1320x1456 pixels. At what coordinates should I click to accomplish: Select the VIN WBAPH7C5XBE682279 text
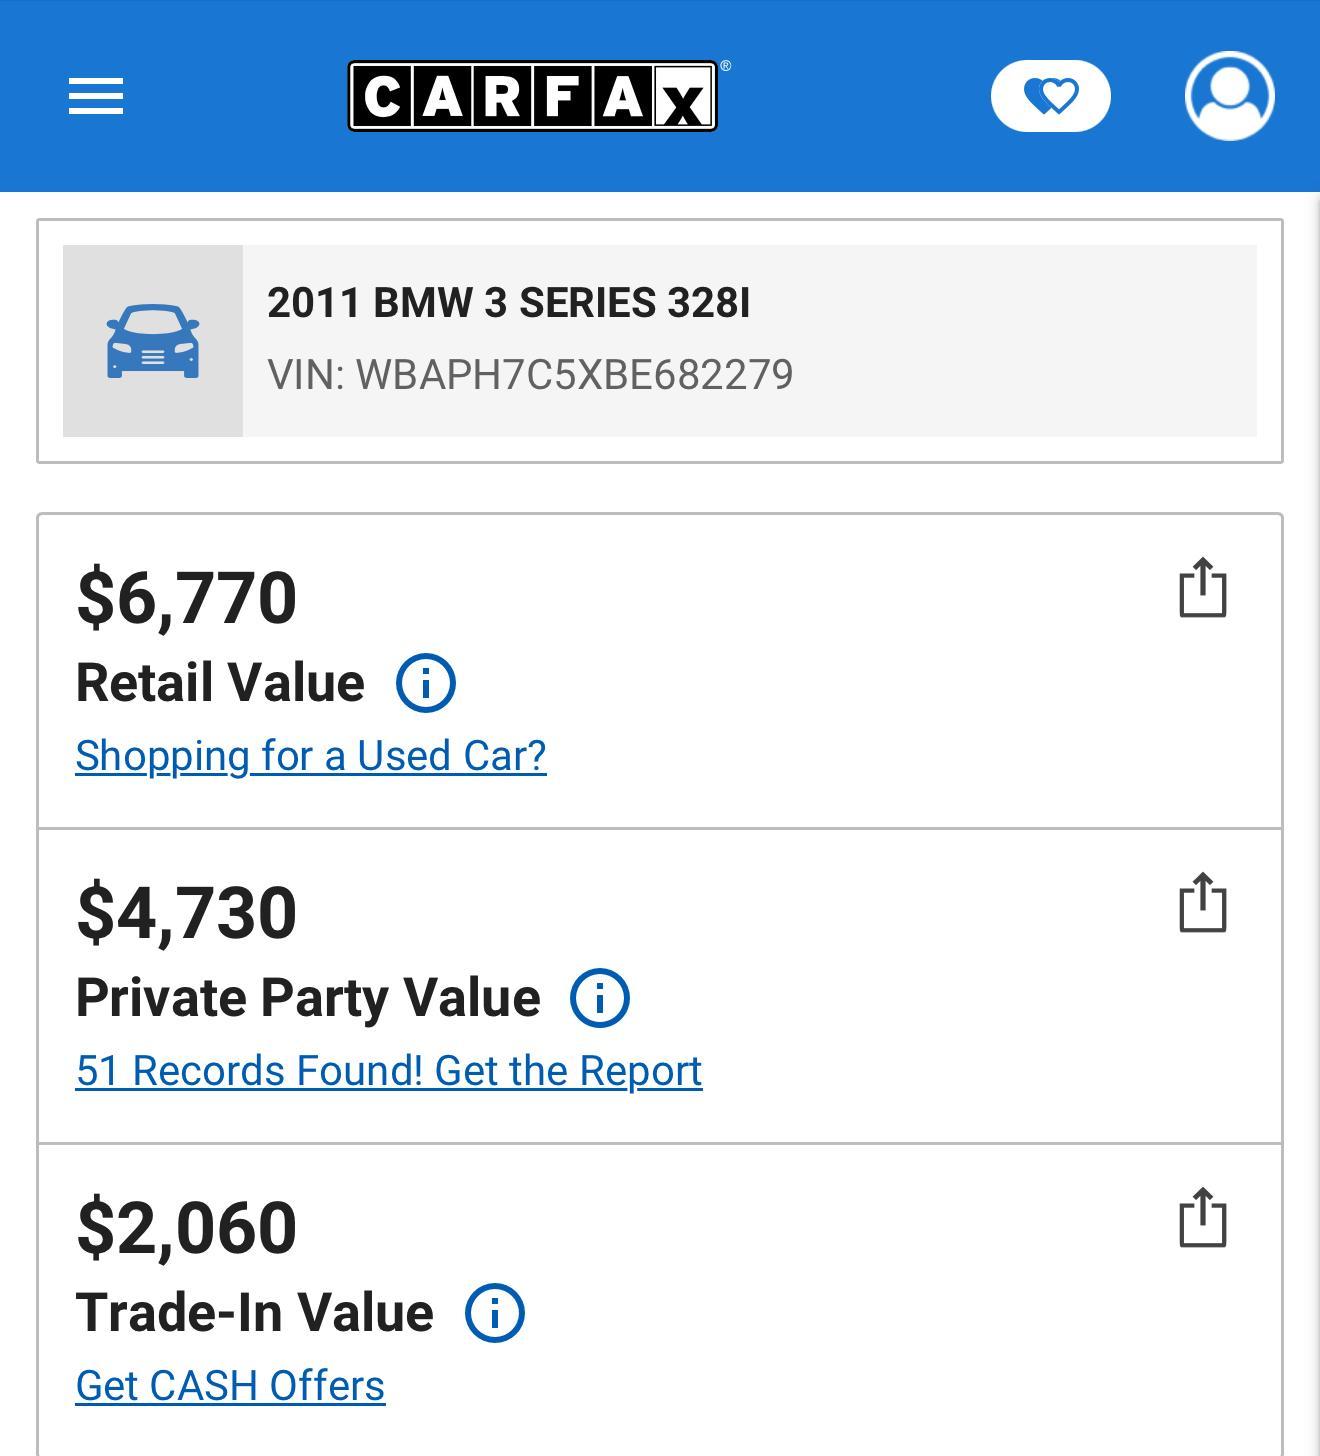(530, 375)
